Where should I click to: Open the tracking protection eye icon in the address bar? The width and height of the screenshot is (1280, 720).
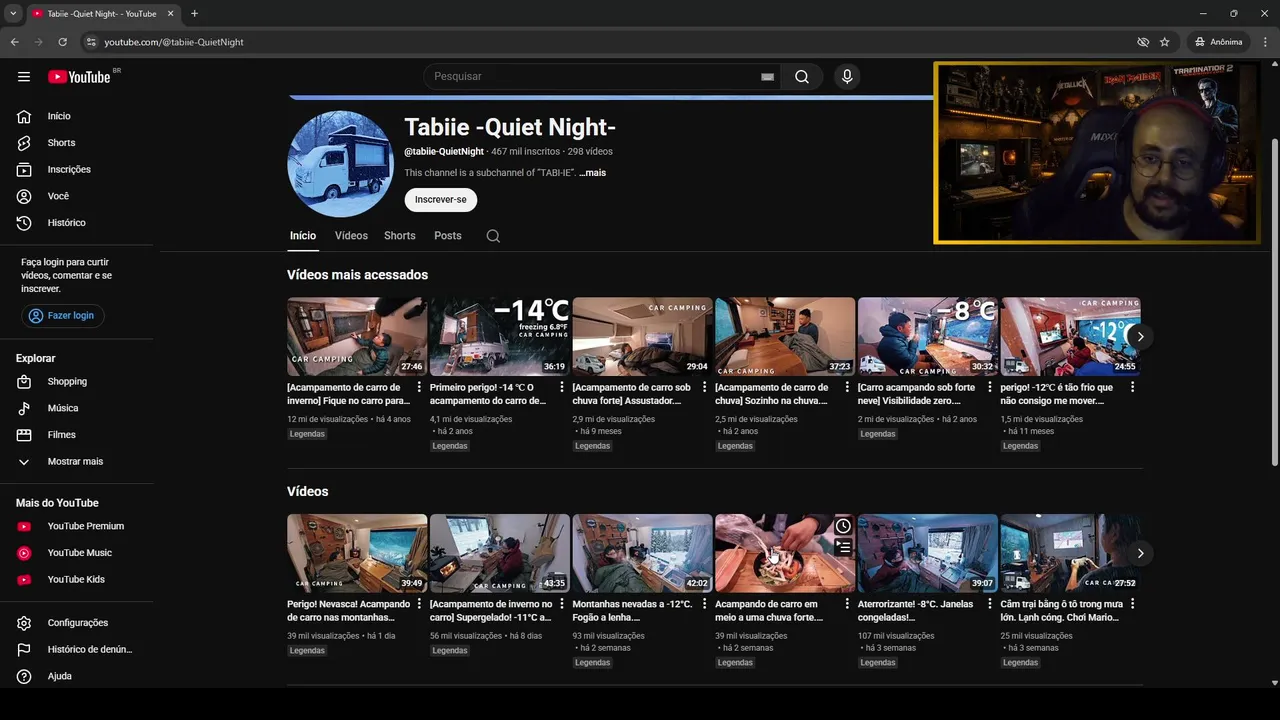pyautogui.click(x=1143, y=42)
